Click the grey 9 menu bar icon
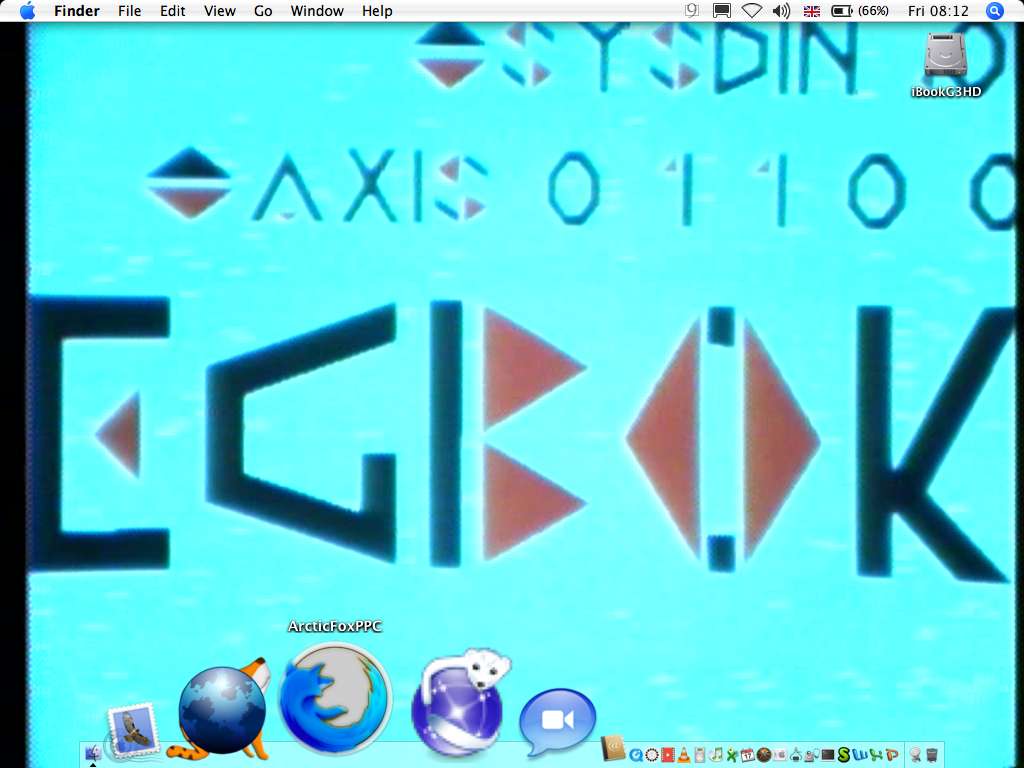This screenshot has width=1024, height=768. coord(692,10)
